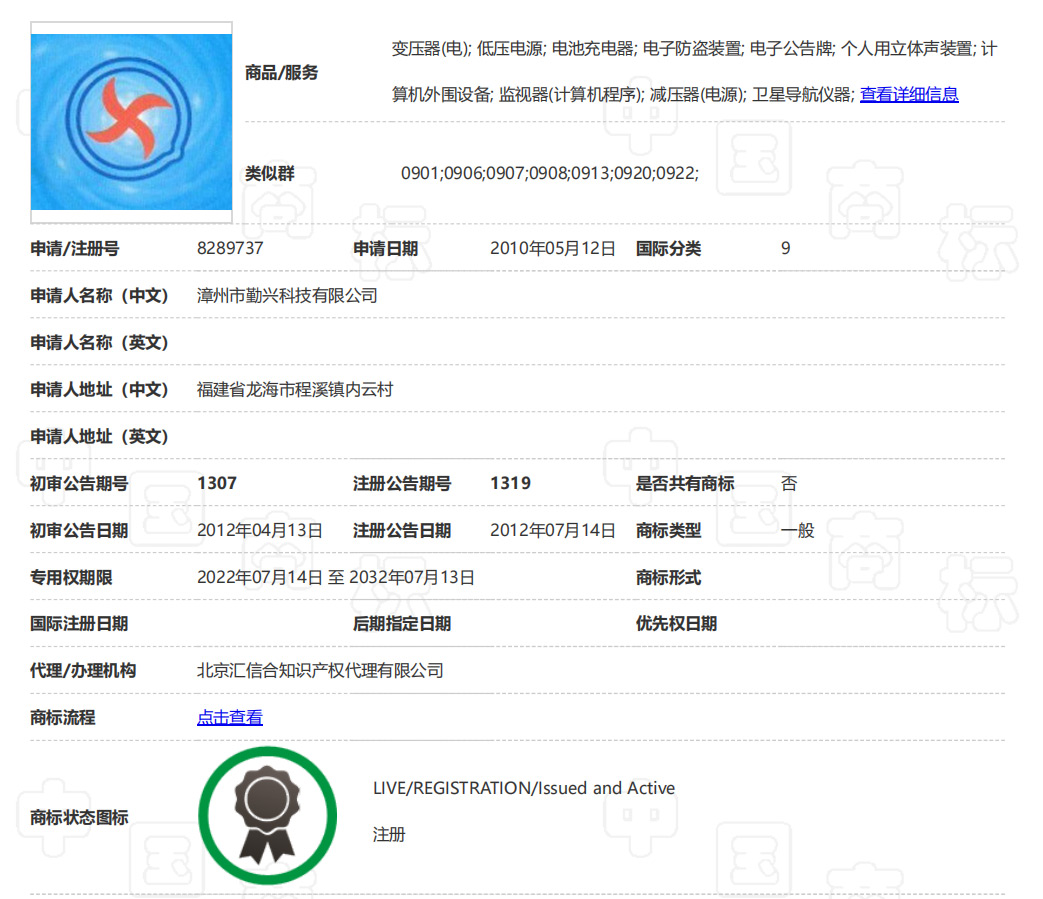Click the 初审公告期号 label

point(78,483)
